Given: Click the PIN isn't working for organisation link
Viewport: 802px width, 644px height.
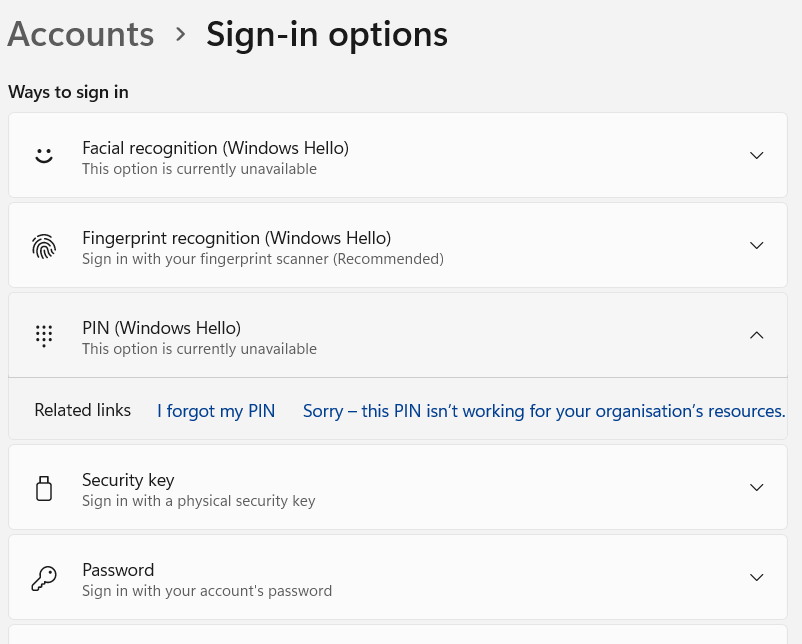Looking at the screenshot, I should [544, 411].
